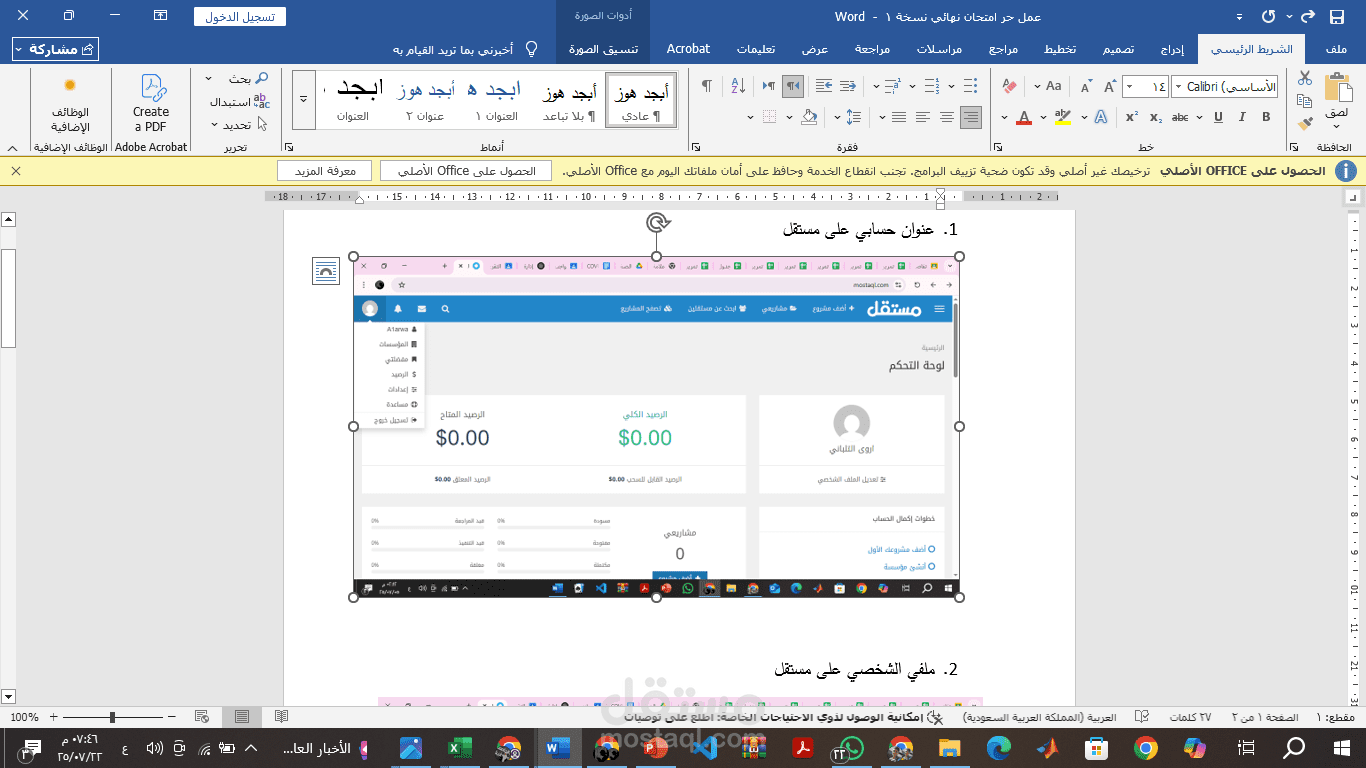Expand the styles gallery
Viewport: 1366px width, 768px height.
(x=302, y=99)
